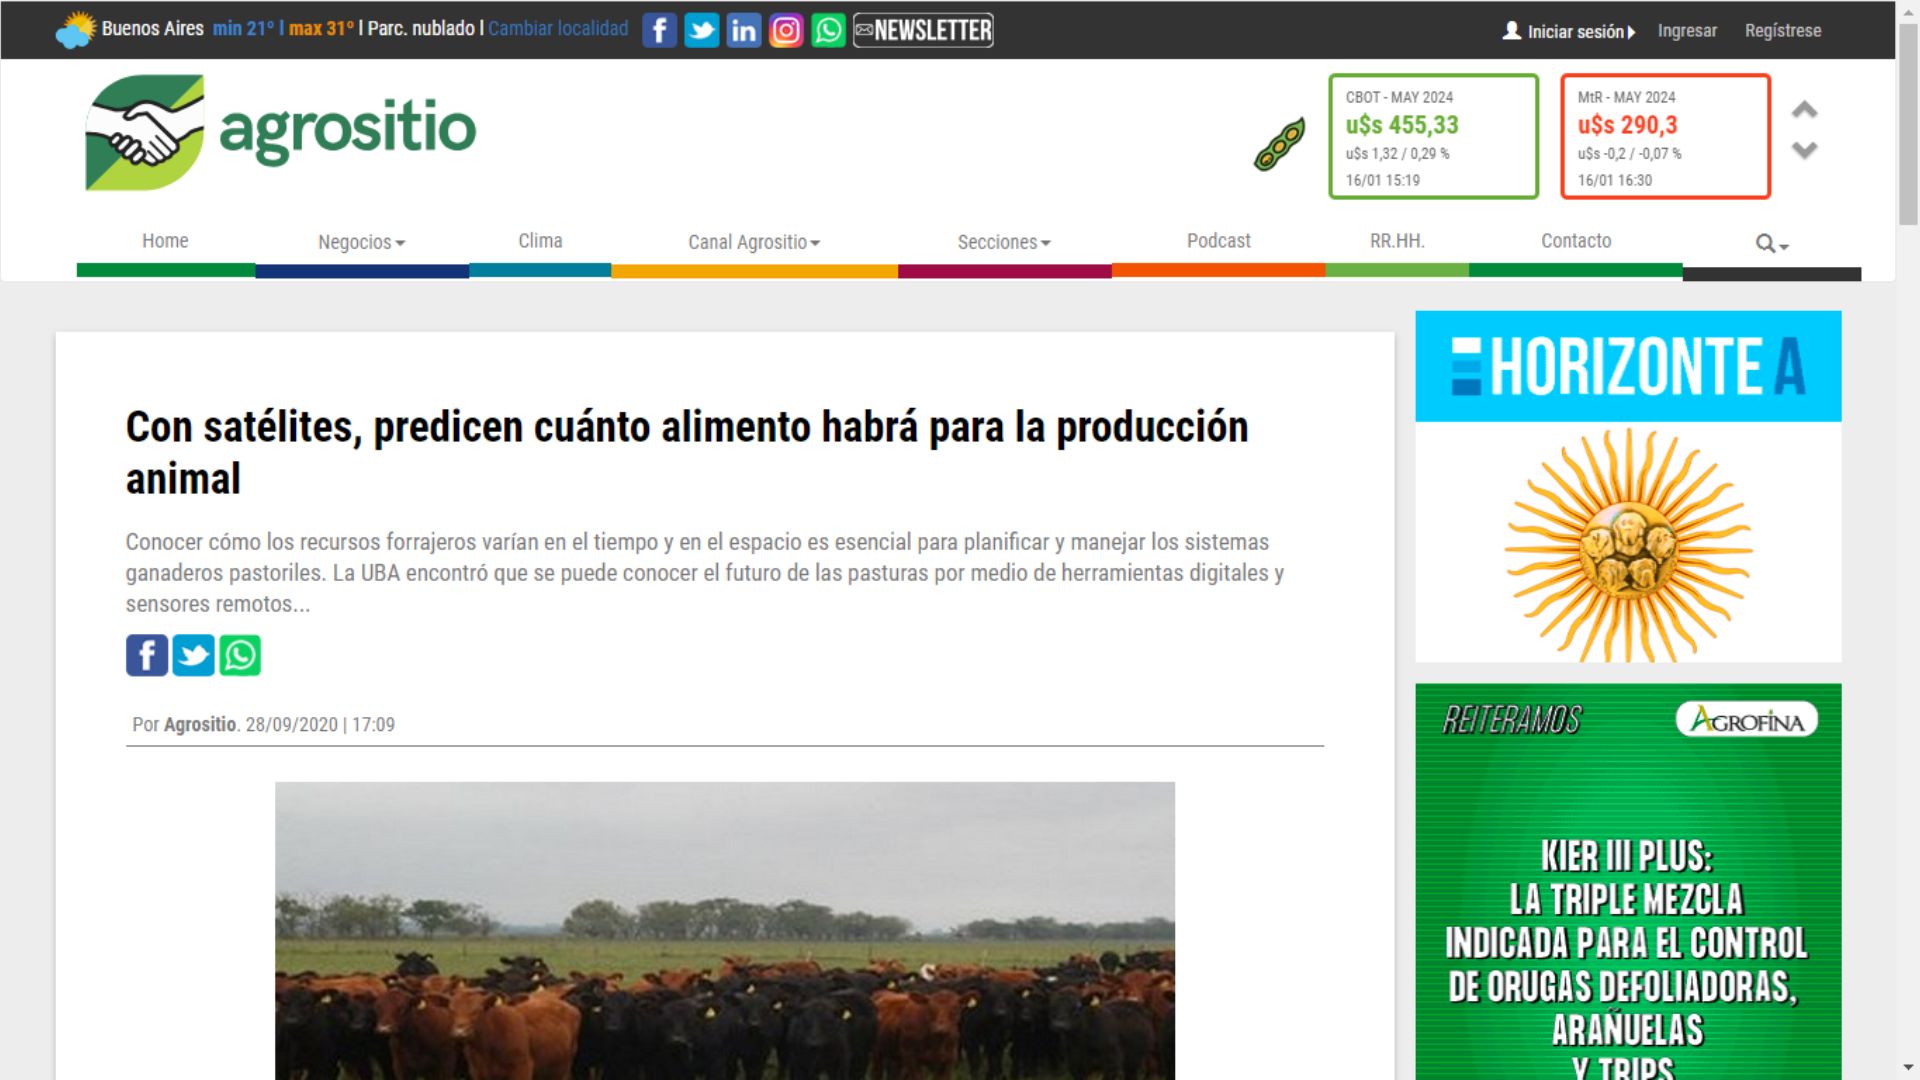Open LinkedIn icon in header
The width and height of the screenshot is (1920, 1080).
(743, 30)
